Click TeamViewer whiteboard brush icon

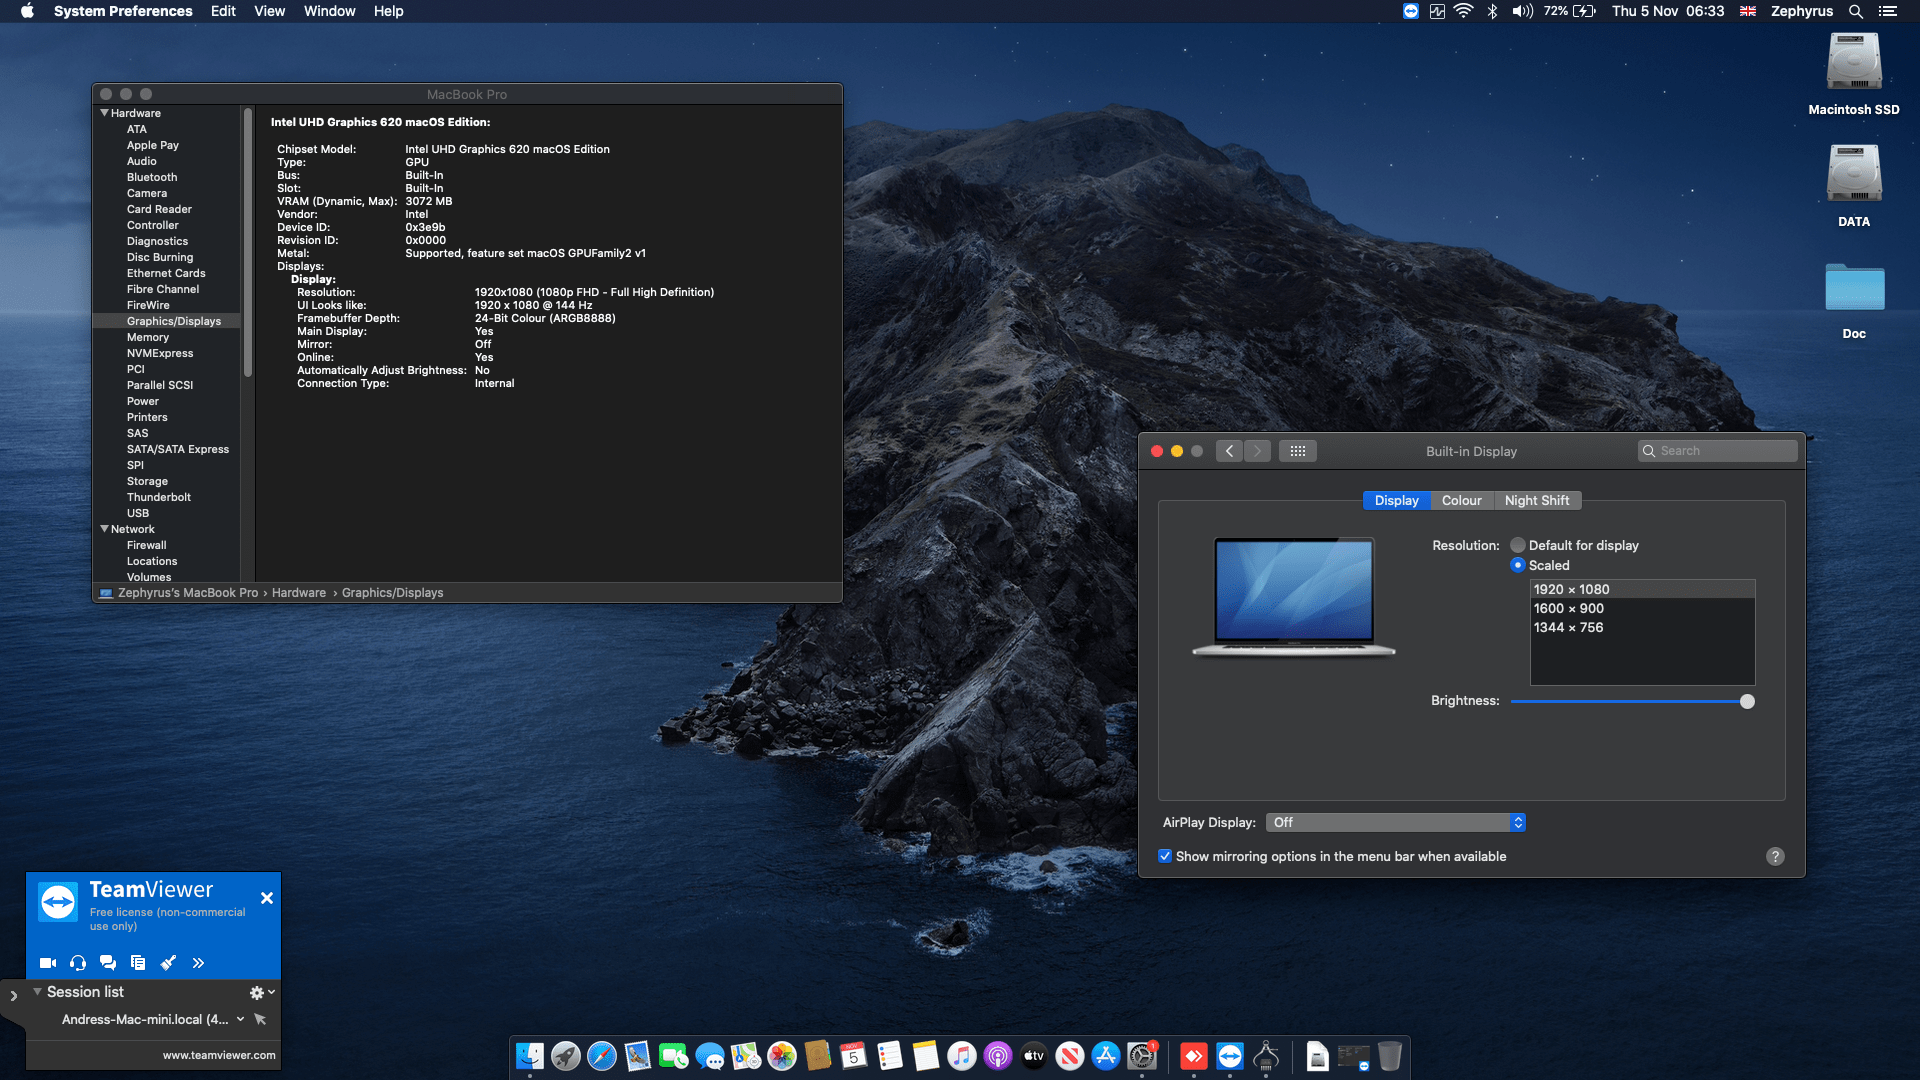point(168,963)
